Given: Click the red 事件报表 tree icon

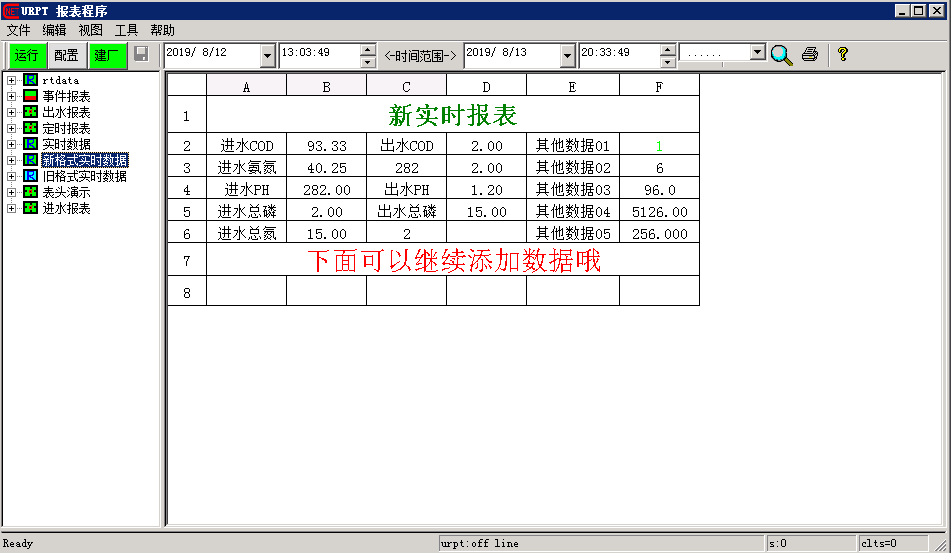Looking at the screenshot, I should coord(31,96).
